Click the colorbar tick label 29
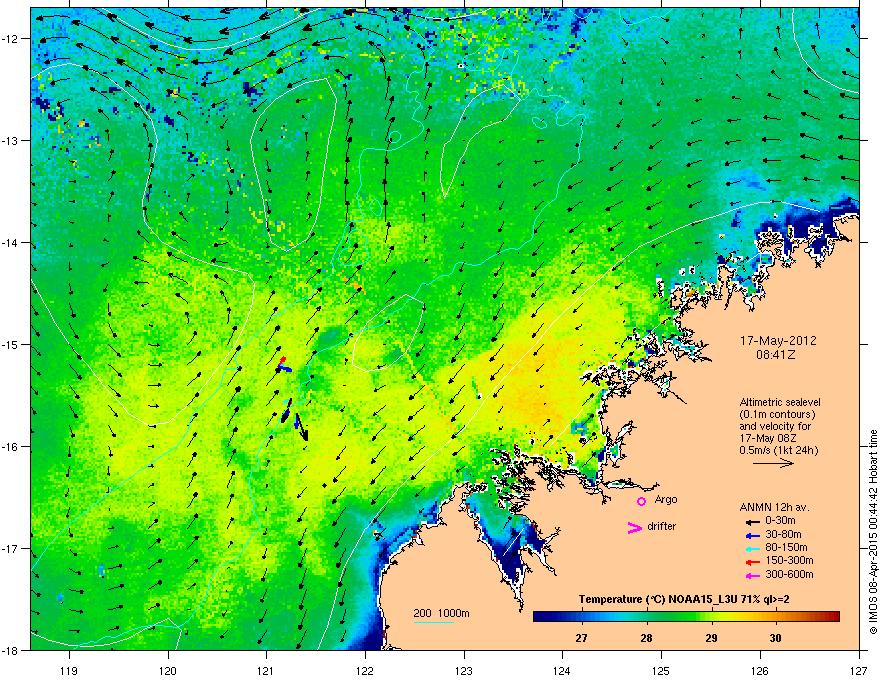The width and height of the screenshot is (880, 680). coord(711,638)
